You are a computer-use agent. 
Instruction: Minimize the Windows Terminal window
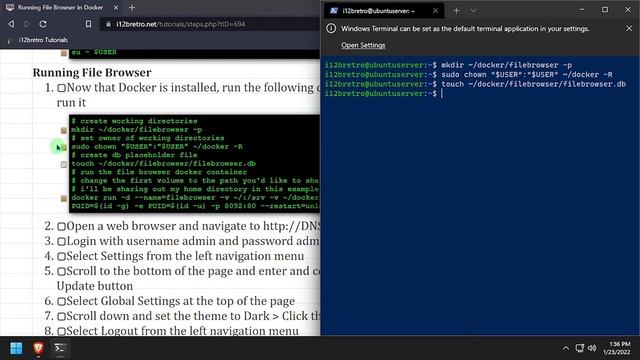[582, 9]
